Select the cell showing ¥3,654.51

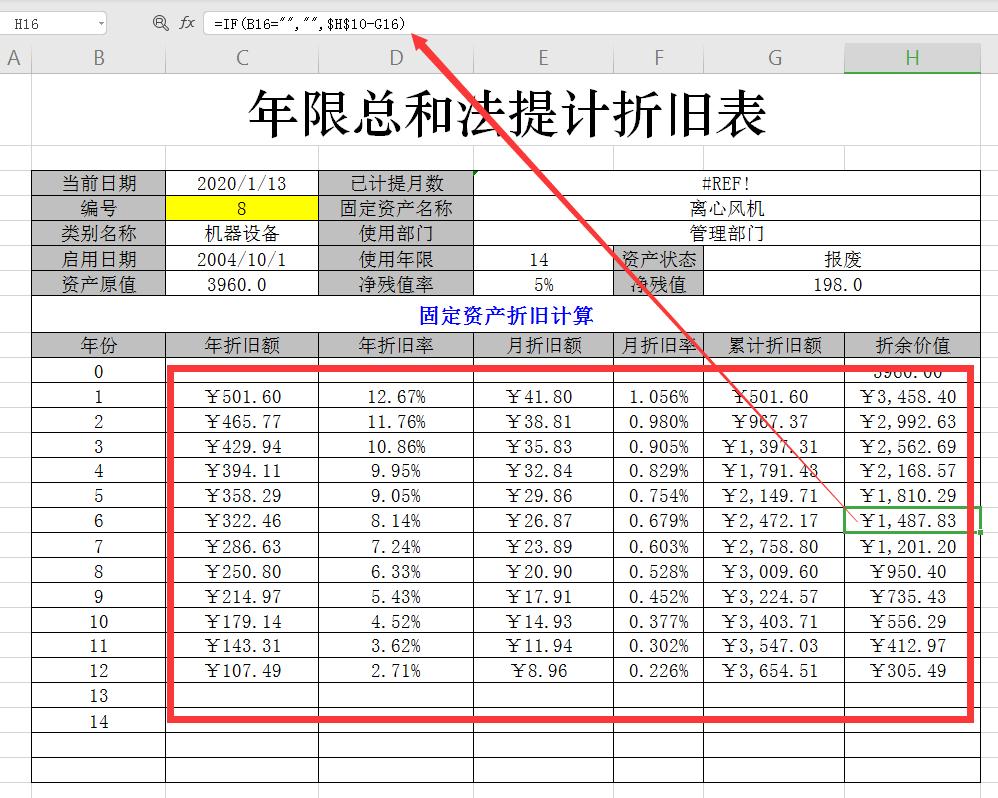point(774,671)
